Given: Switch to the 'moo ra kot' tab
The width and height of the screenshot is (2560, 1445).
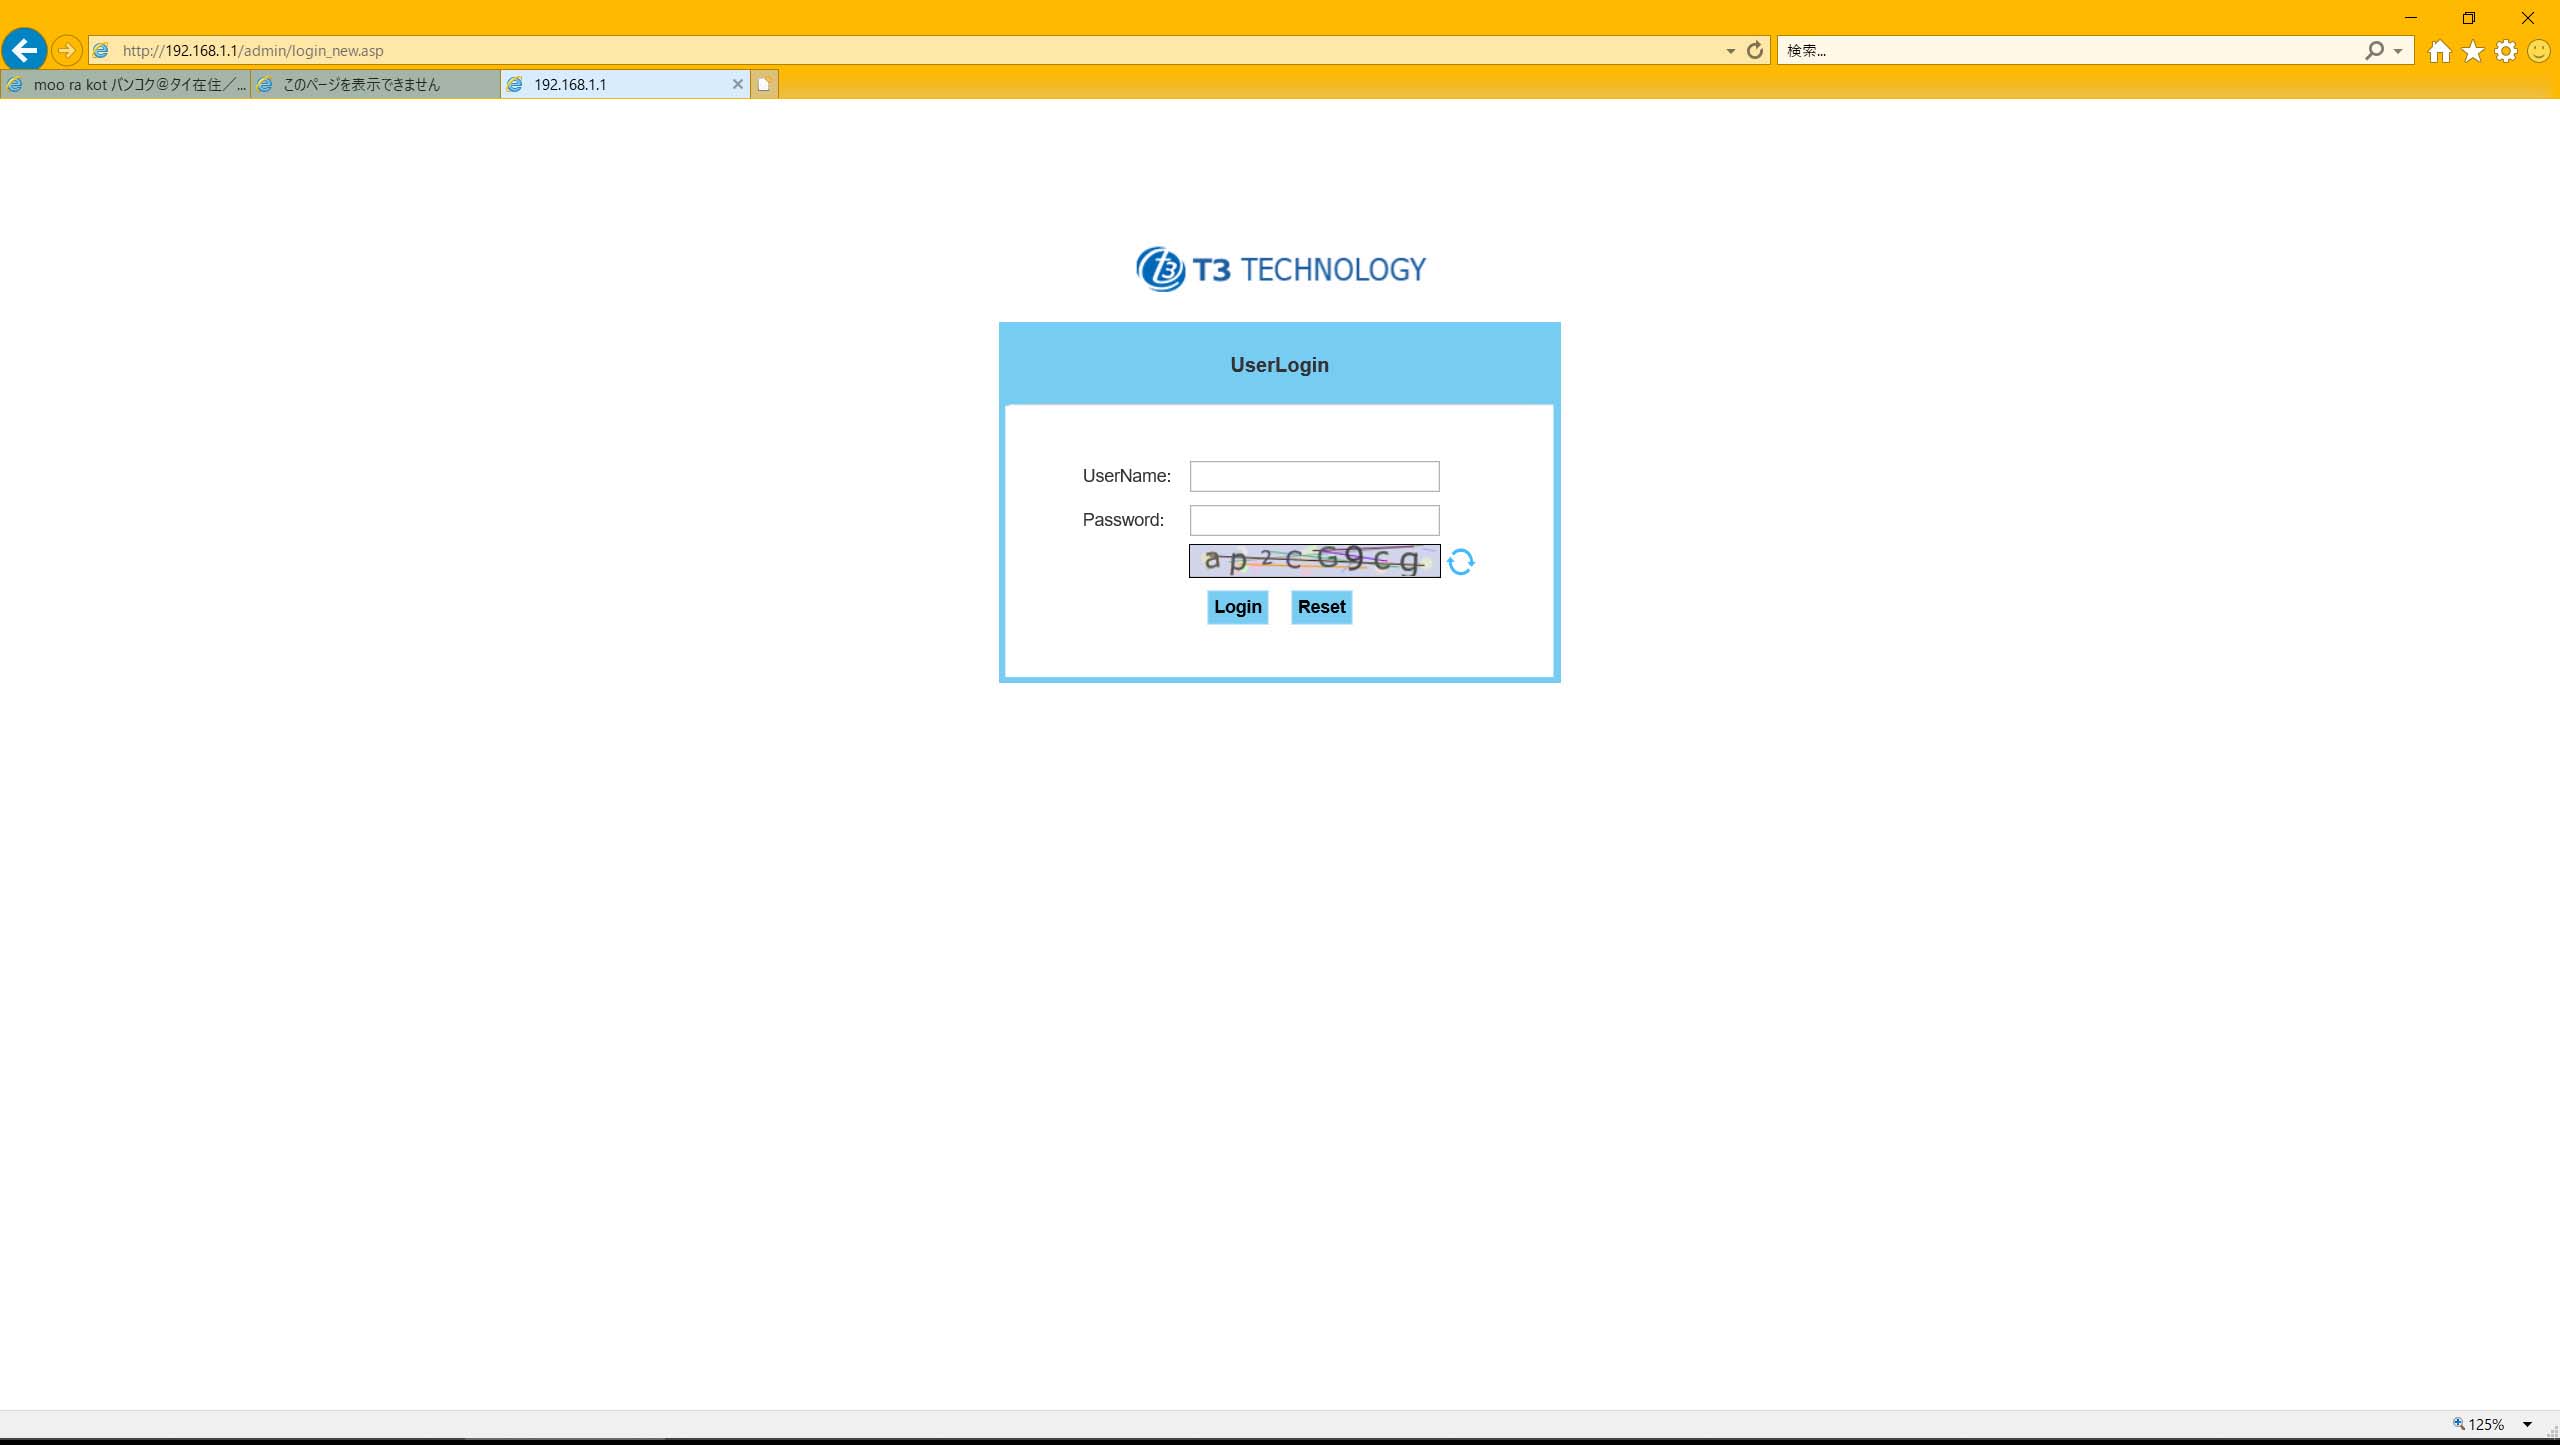Looking at the screenshot, I should point(126,84).
